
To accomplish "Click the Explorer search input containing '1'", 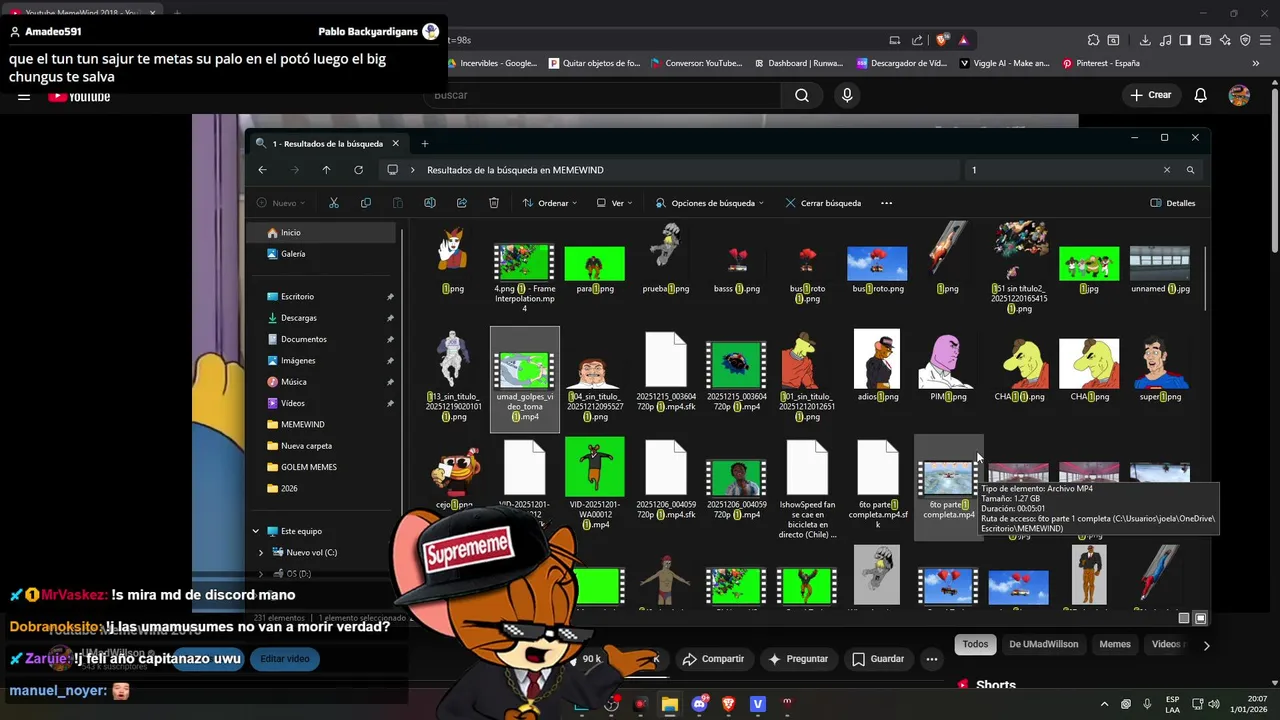I will click(1060, 170).
